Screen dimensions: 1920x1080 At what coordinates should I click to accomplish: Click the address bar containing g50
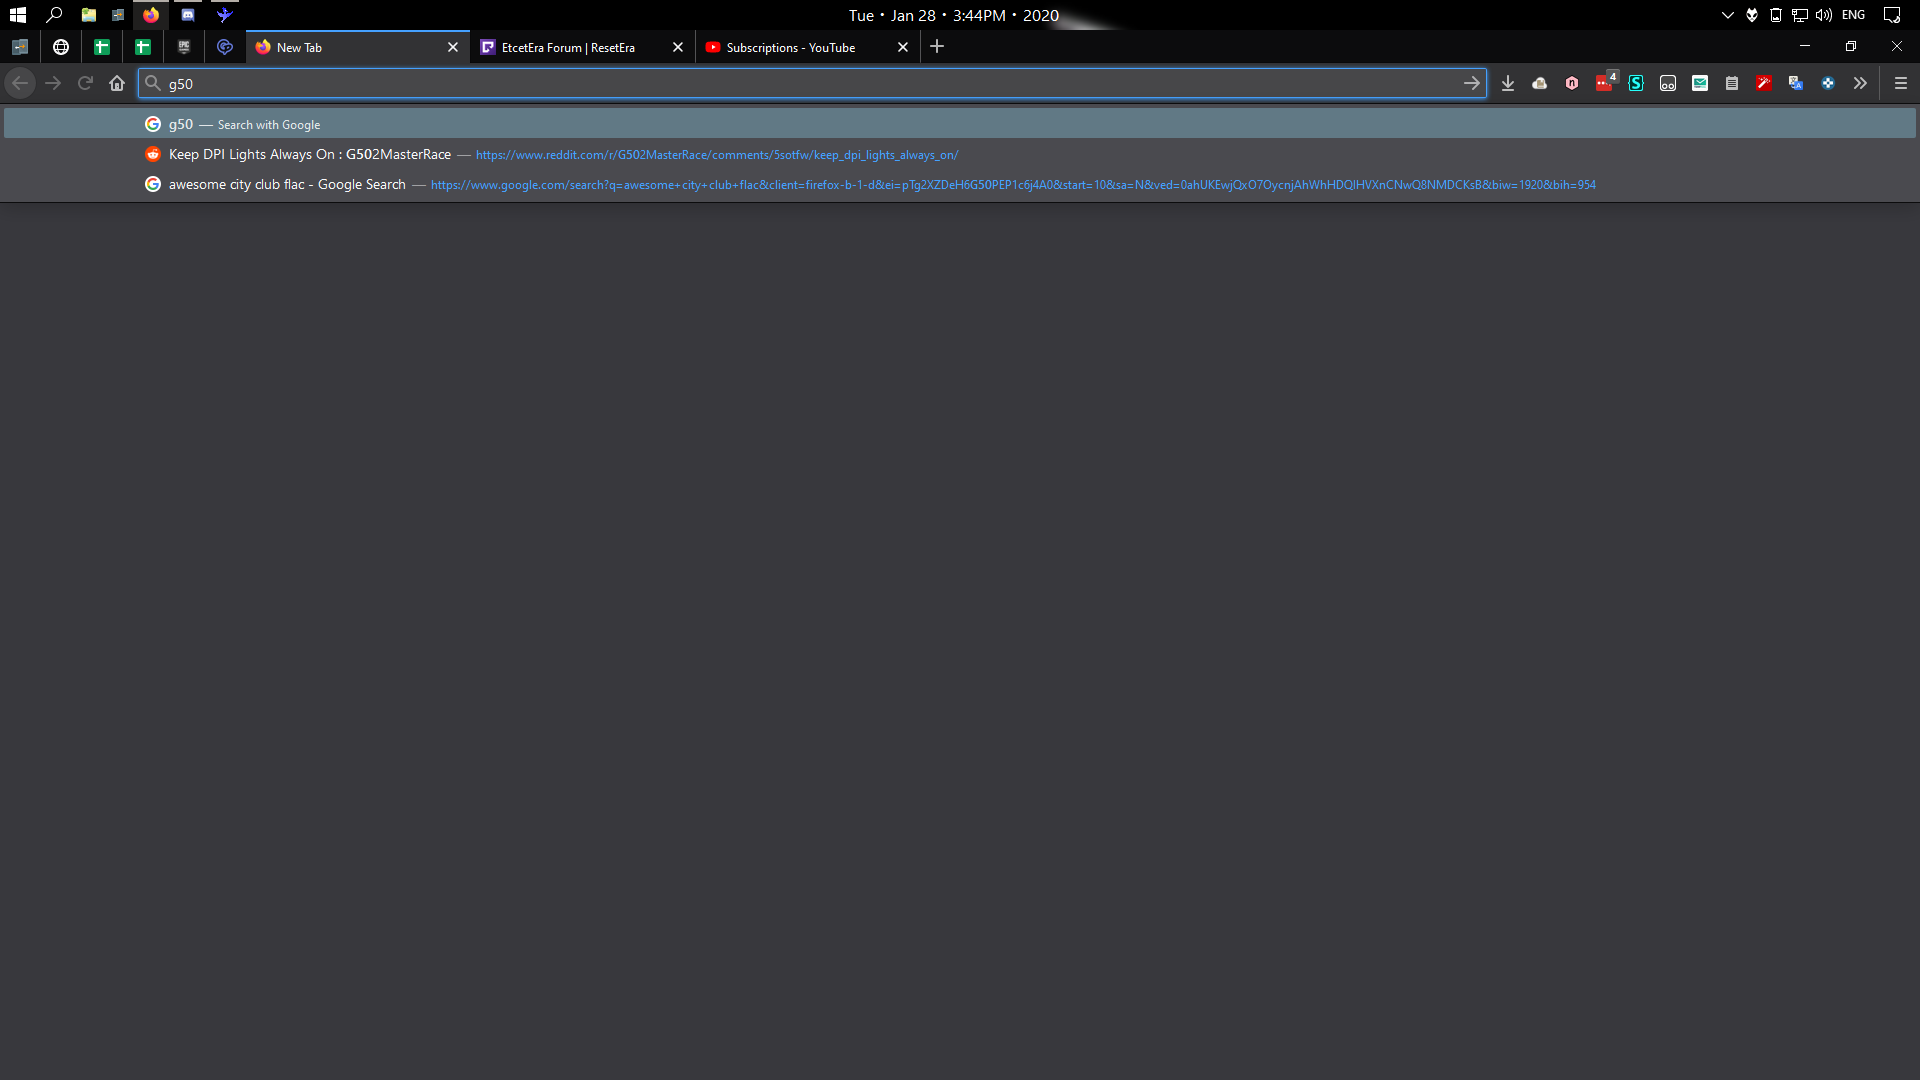800,84
